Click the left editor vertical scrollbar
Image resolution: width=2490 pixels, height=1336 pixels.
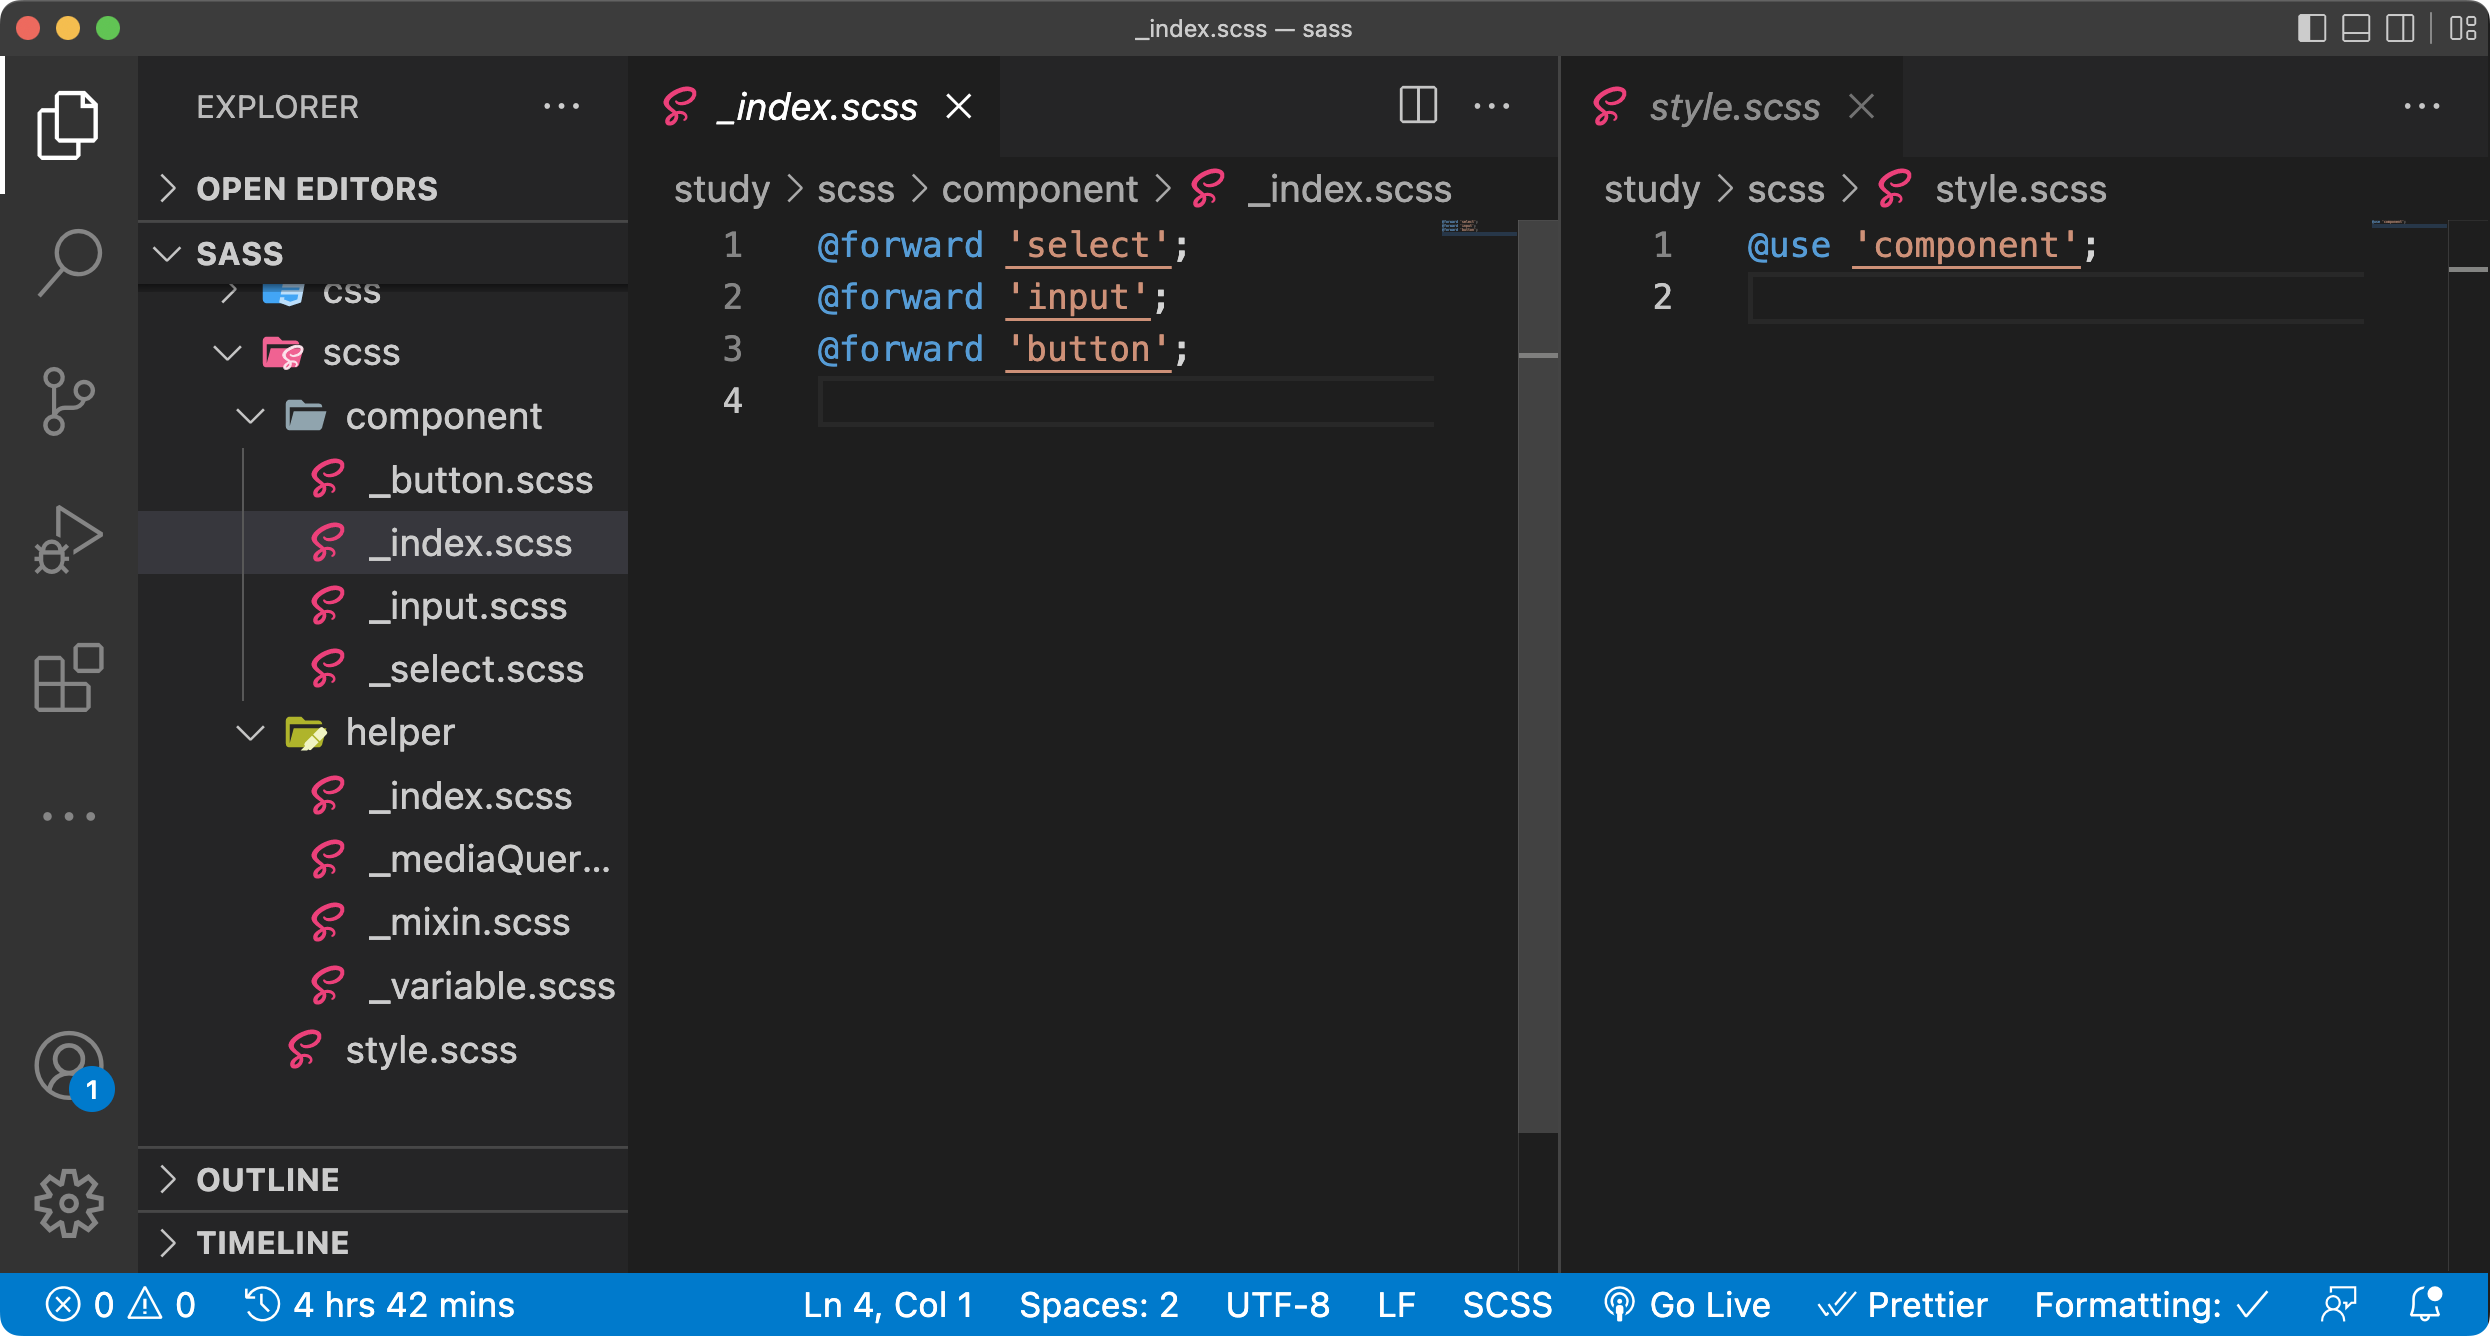pos(1538,700)
